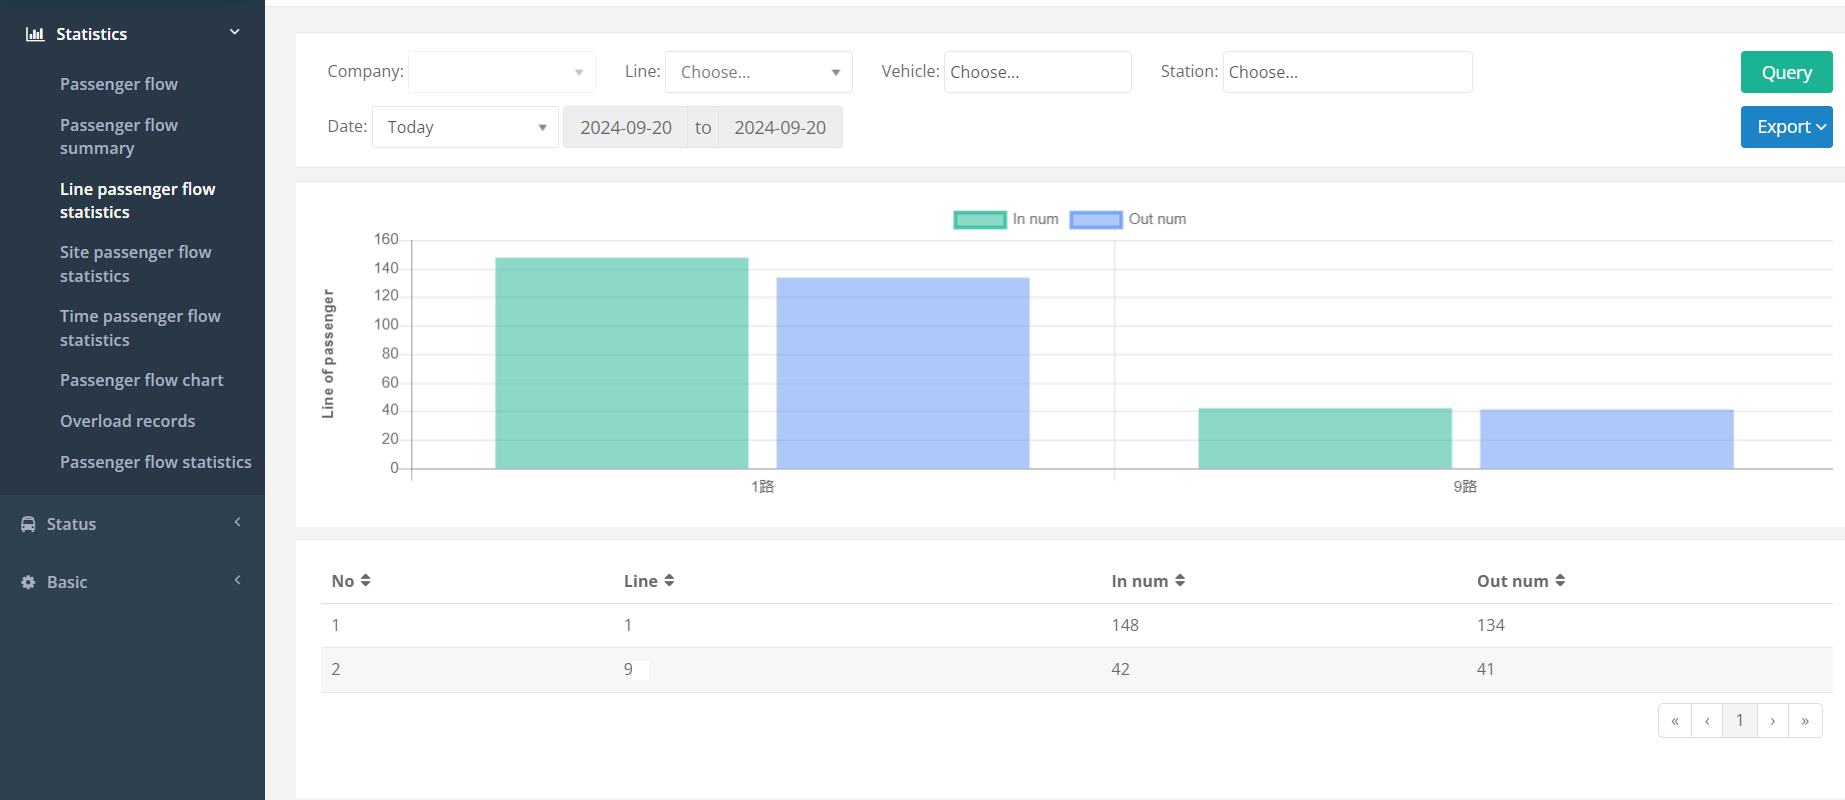Open the Line Choose dropdown
Screen dimensions: 1845x800
[759, 72]
